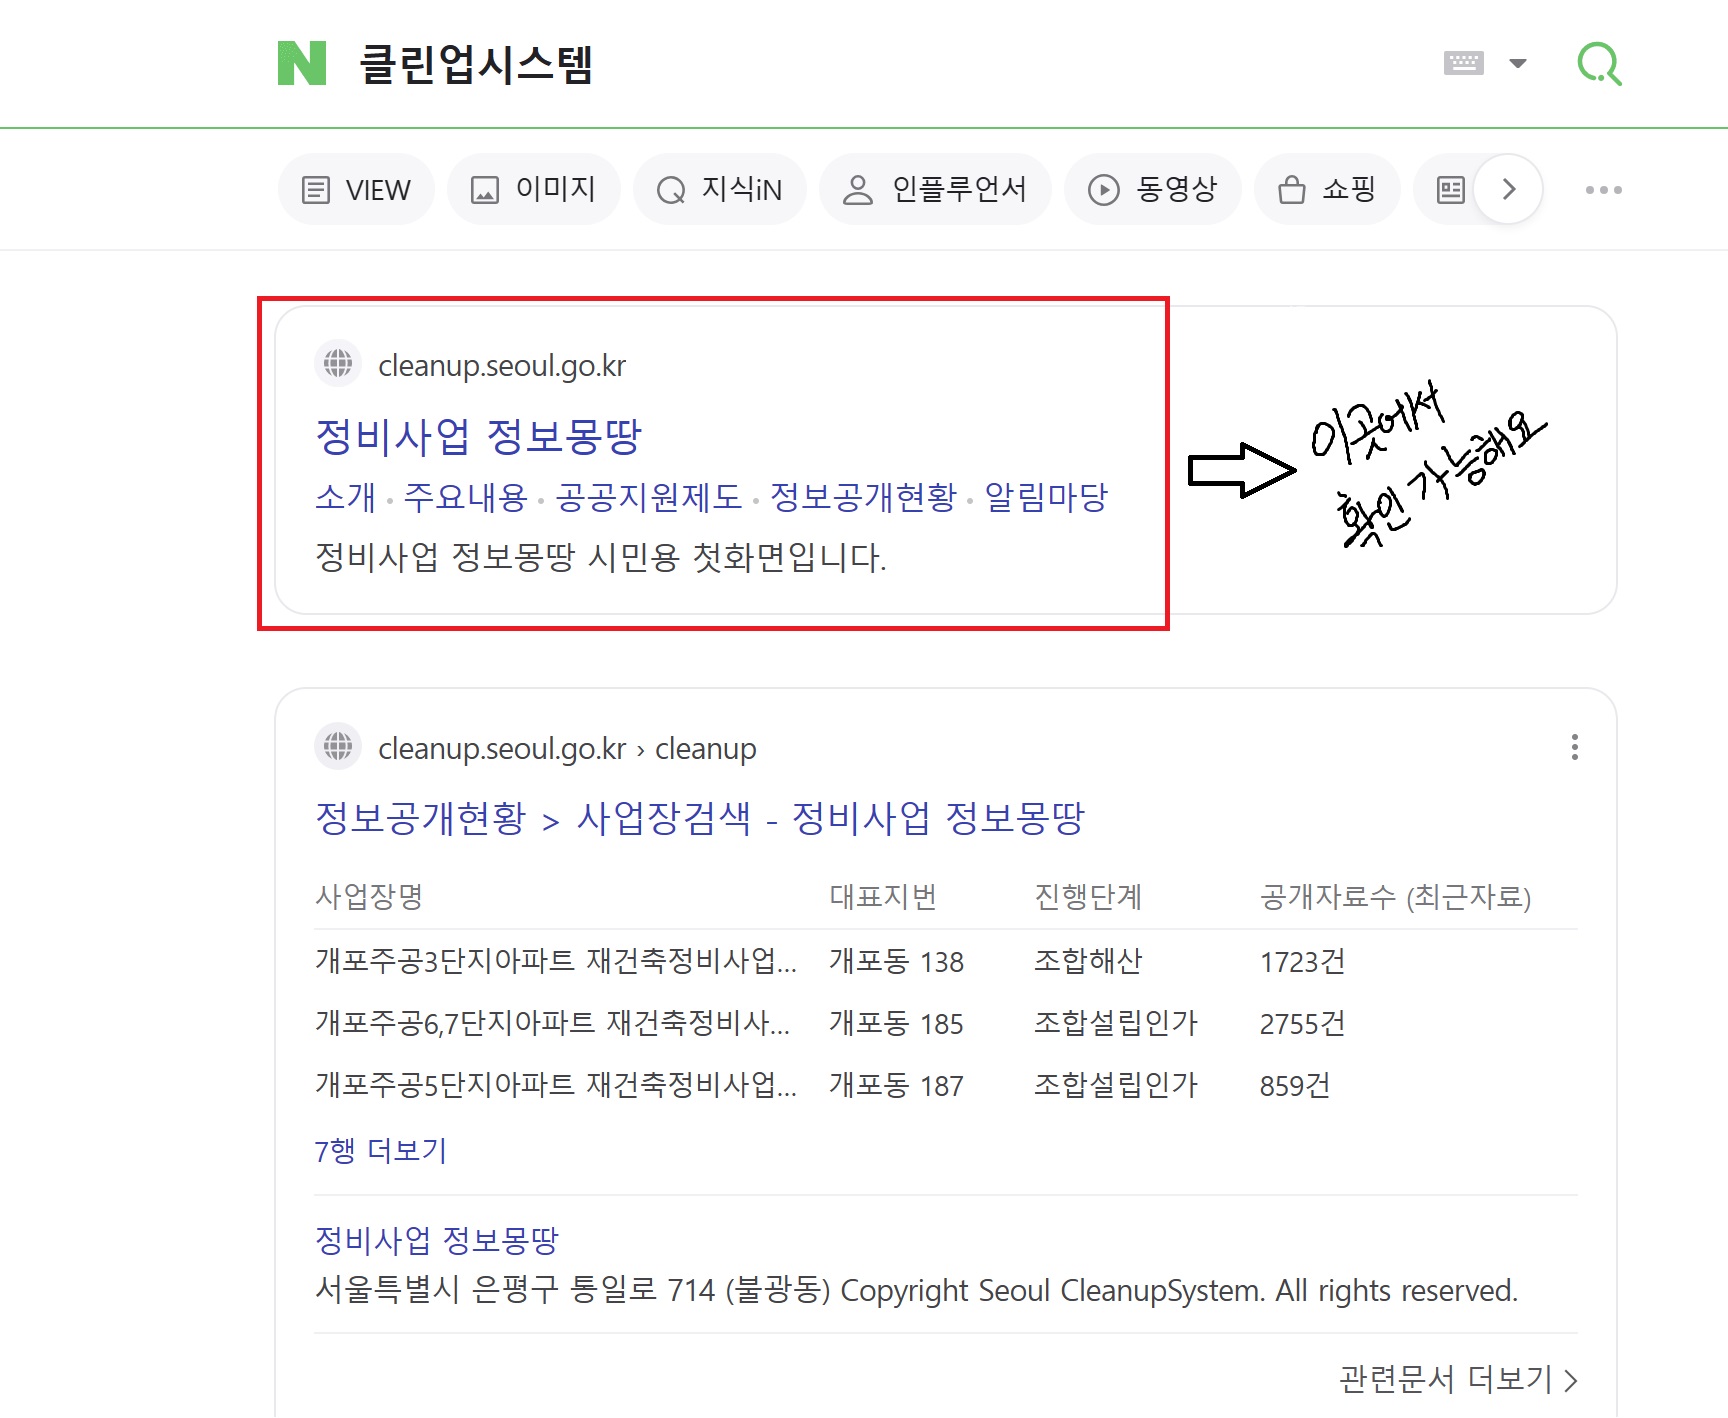Switch to the 이미지 tab
Image resolution: width=1728 pixels, height=1418 pixels.
pyautogui.click(x=534, y=189)
